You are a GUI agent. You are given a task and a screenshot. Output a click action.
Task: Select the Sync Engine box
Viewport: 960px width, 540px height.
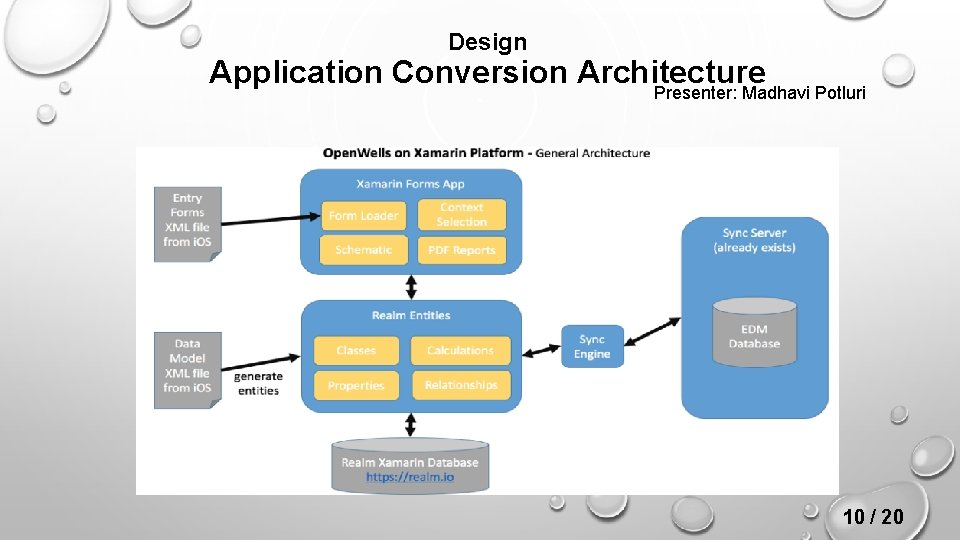click(592, 347)
